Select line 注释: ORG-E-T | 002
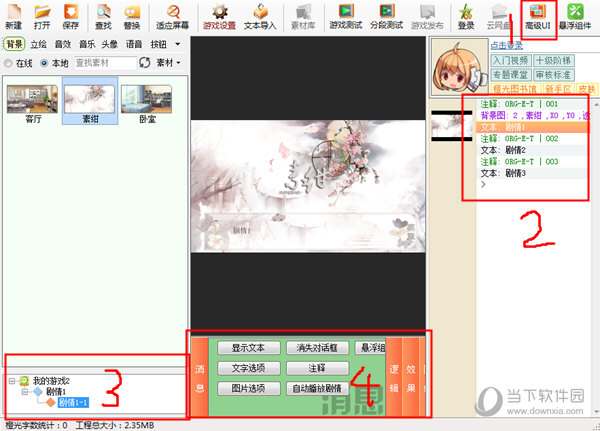Viewport: 600px width, 431px height. 533,139
